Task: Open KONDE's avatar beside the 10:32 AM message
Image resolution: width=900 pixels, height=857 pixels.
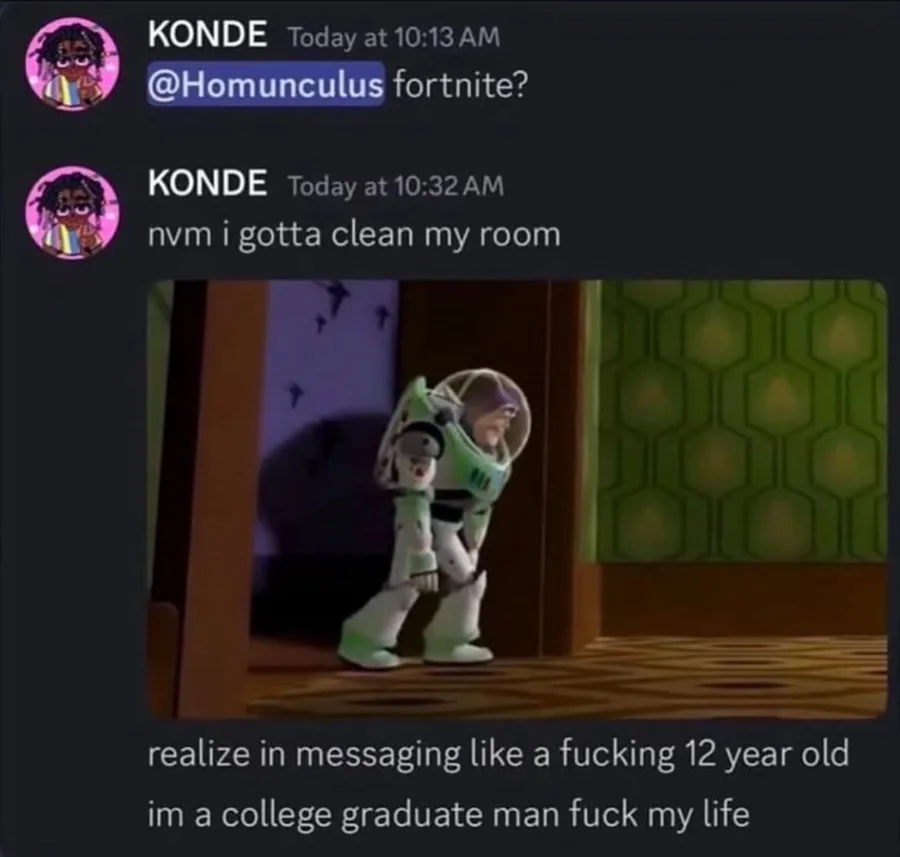Action: pos(72,213)
